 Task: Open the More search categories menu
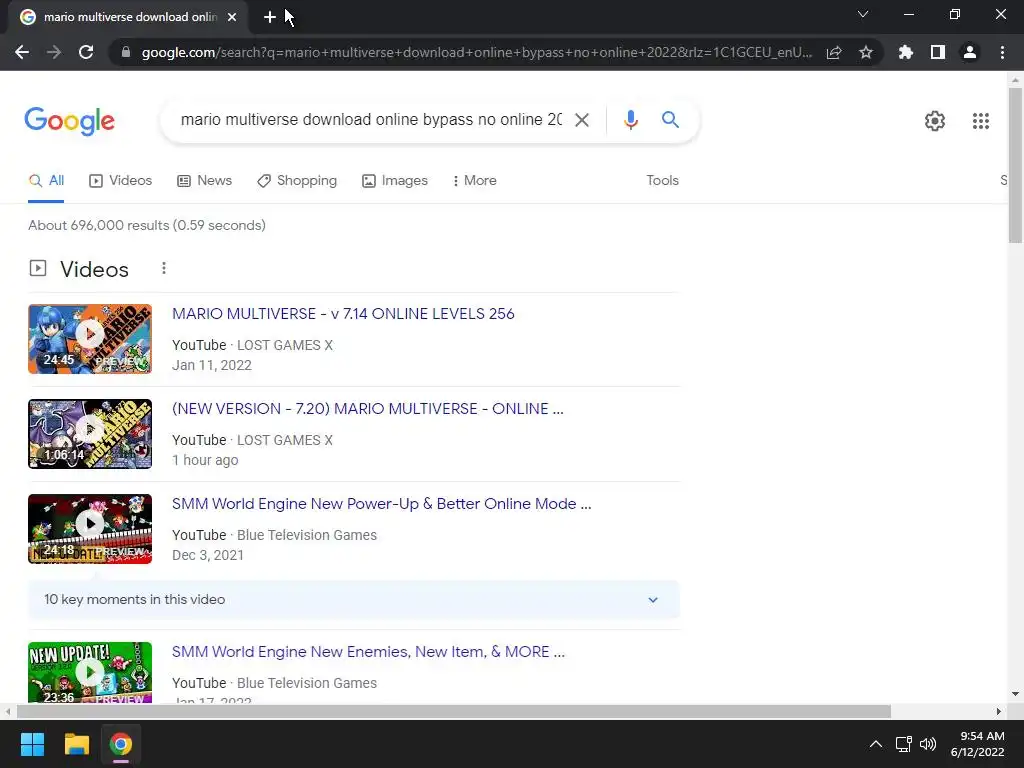474,181
